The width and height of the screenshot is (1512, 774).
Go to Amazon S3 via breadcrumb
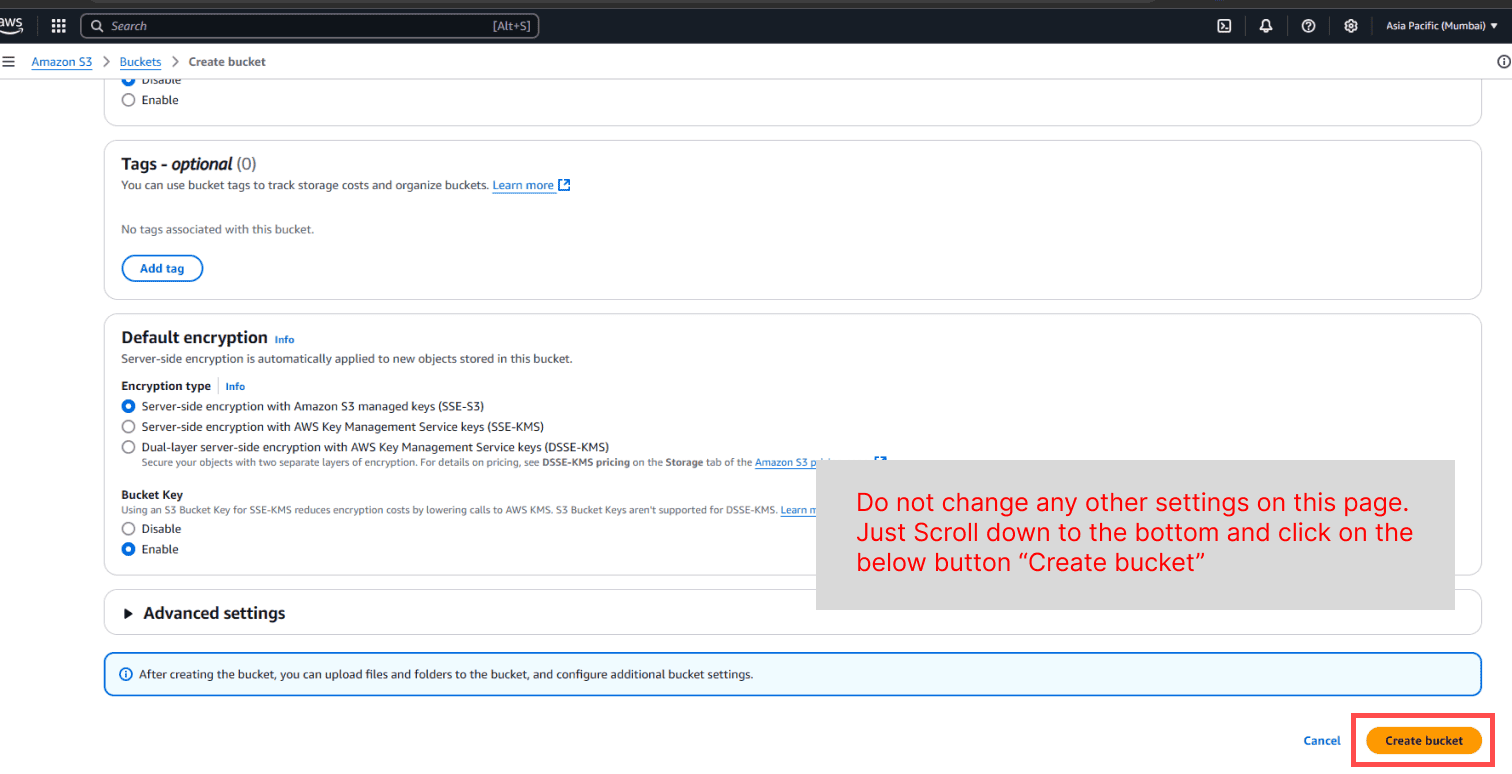tap(61, 61)
